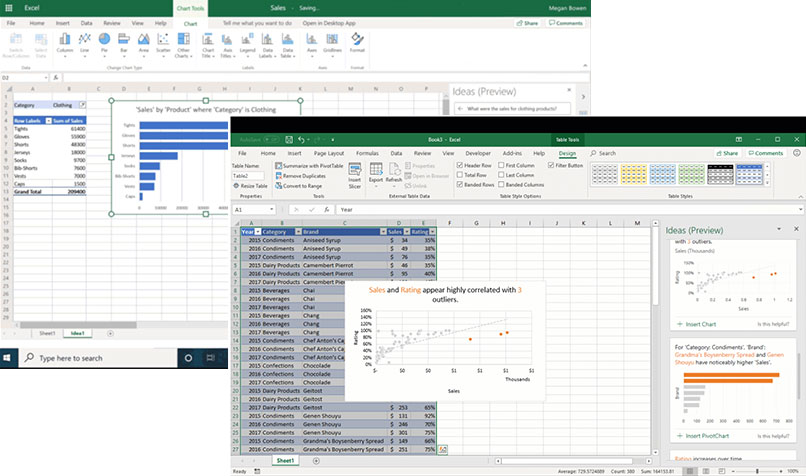Image resolution: width=806 pixels, height=476 pixels.
Task: Open the Gridlines options
Action: pos(333,43)
